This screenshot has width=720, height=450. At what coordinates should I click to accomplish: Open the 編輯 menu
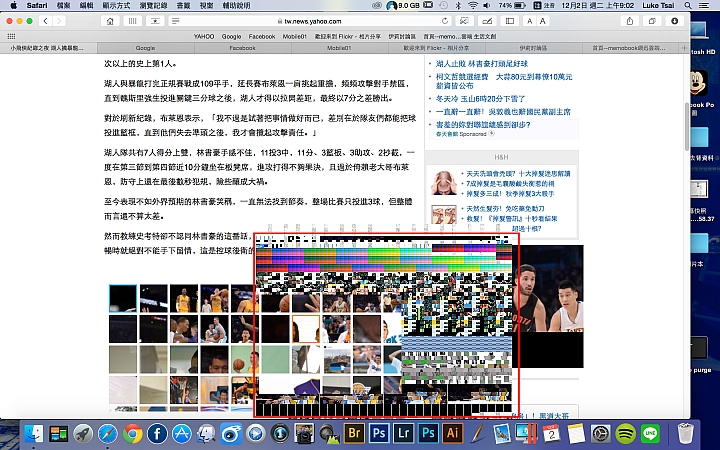click(x=86, y=6)
